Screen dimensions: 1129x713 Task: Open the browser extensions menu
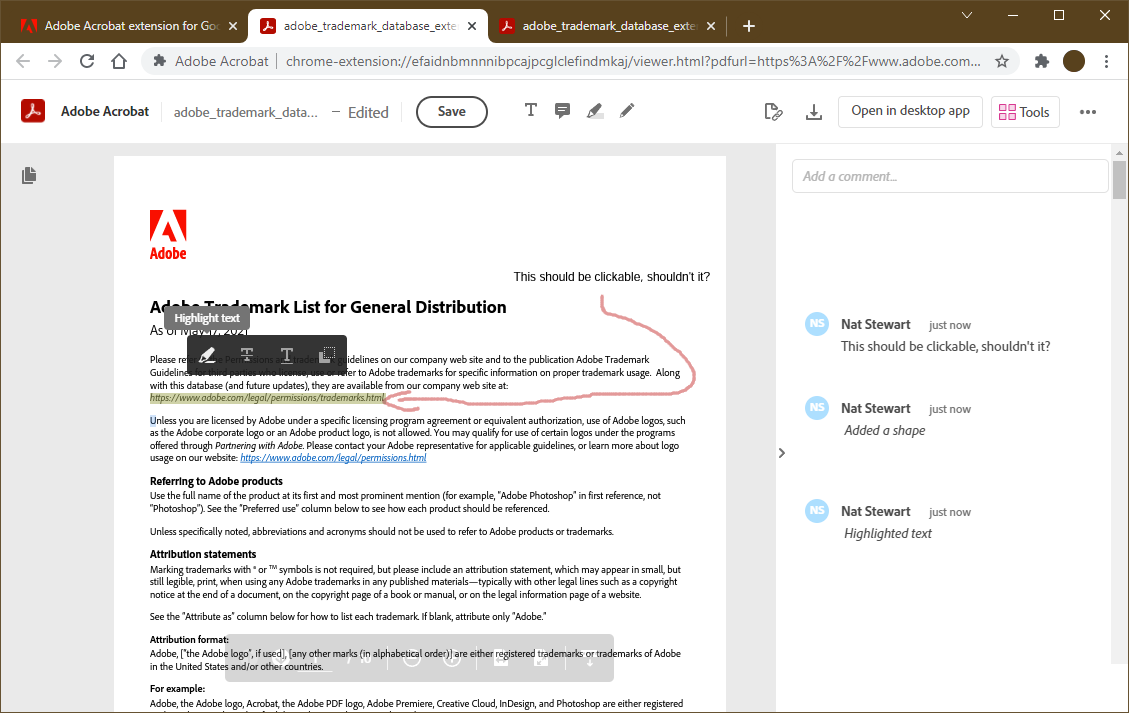[x=1040, y=60]
